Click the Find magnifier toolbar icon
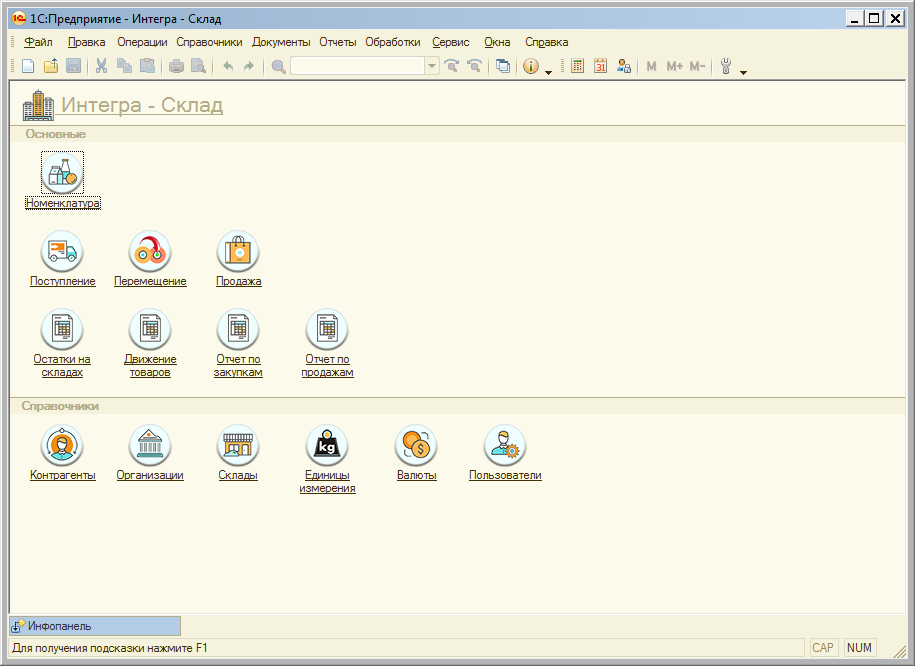The width and height of the screenshot is (915, 666). click(x=278, y=67)
